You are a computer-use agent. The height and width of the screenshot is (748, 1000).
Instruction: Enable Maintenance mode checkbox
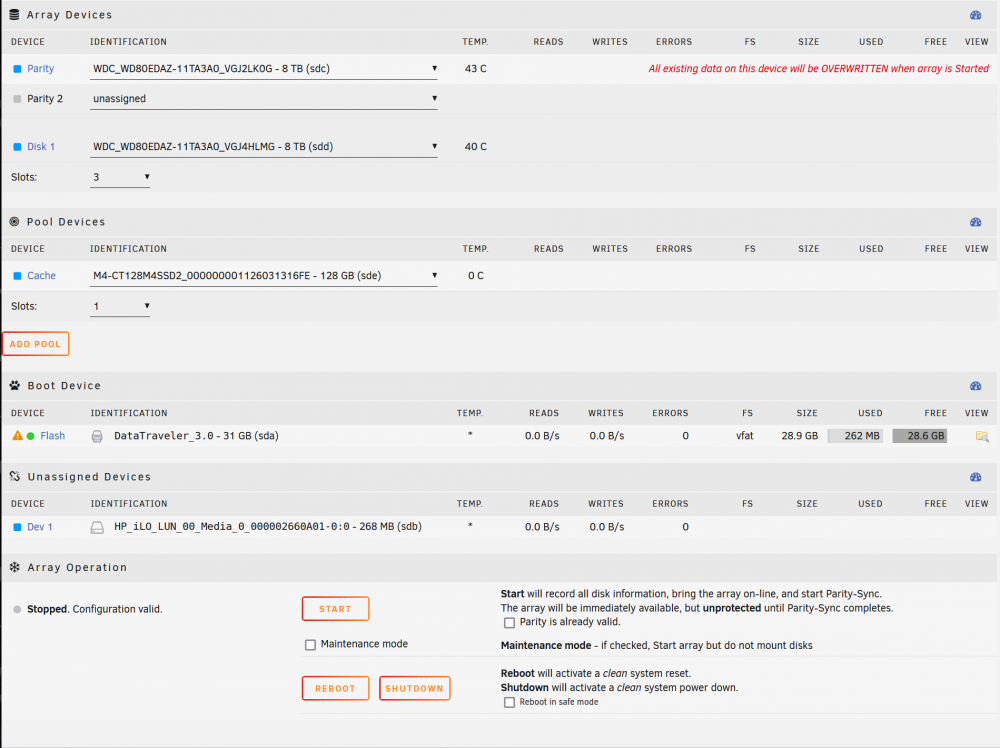point(310,645)
